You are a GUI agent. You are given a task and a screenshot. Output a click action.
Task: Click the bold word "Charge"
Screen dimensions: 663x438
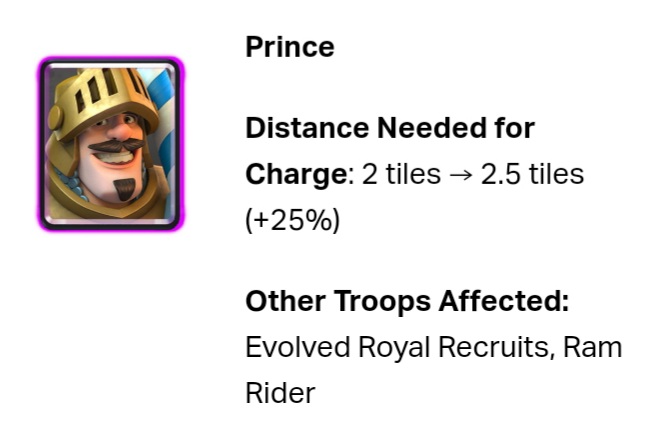click(x=295, y=174)
